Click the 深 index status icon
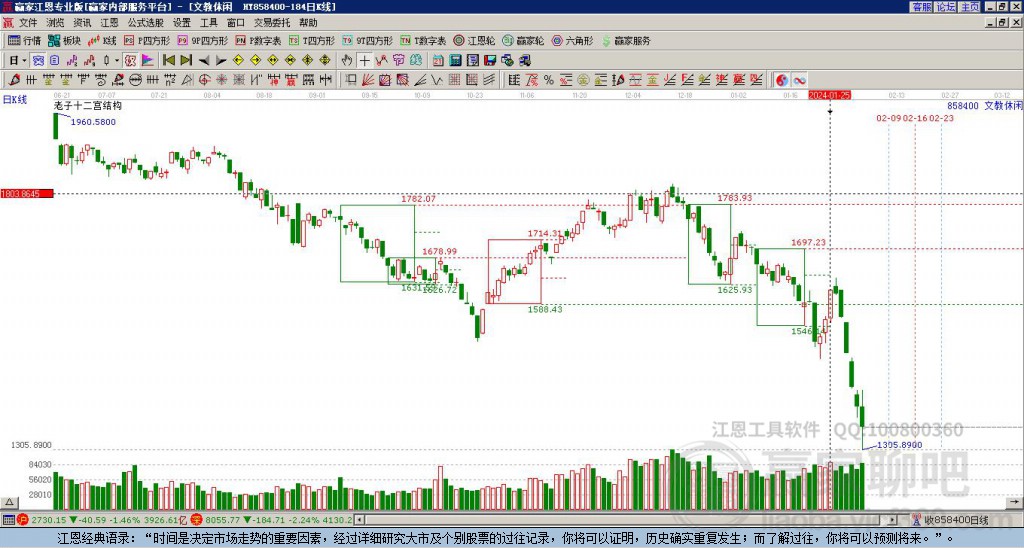1024x548 pixels. coord(196,520)
